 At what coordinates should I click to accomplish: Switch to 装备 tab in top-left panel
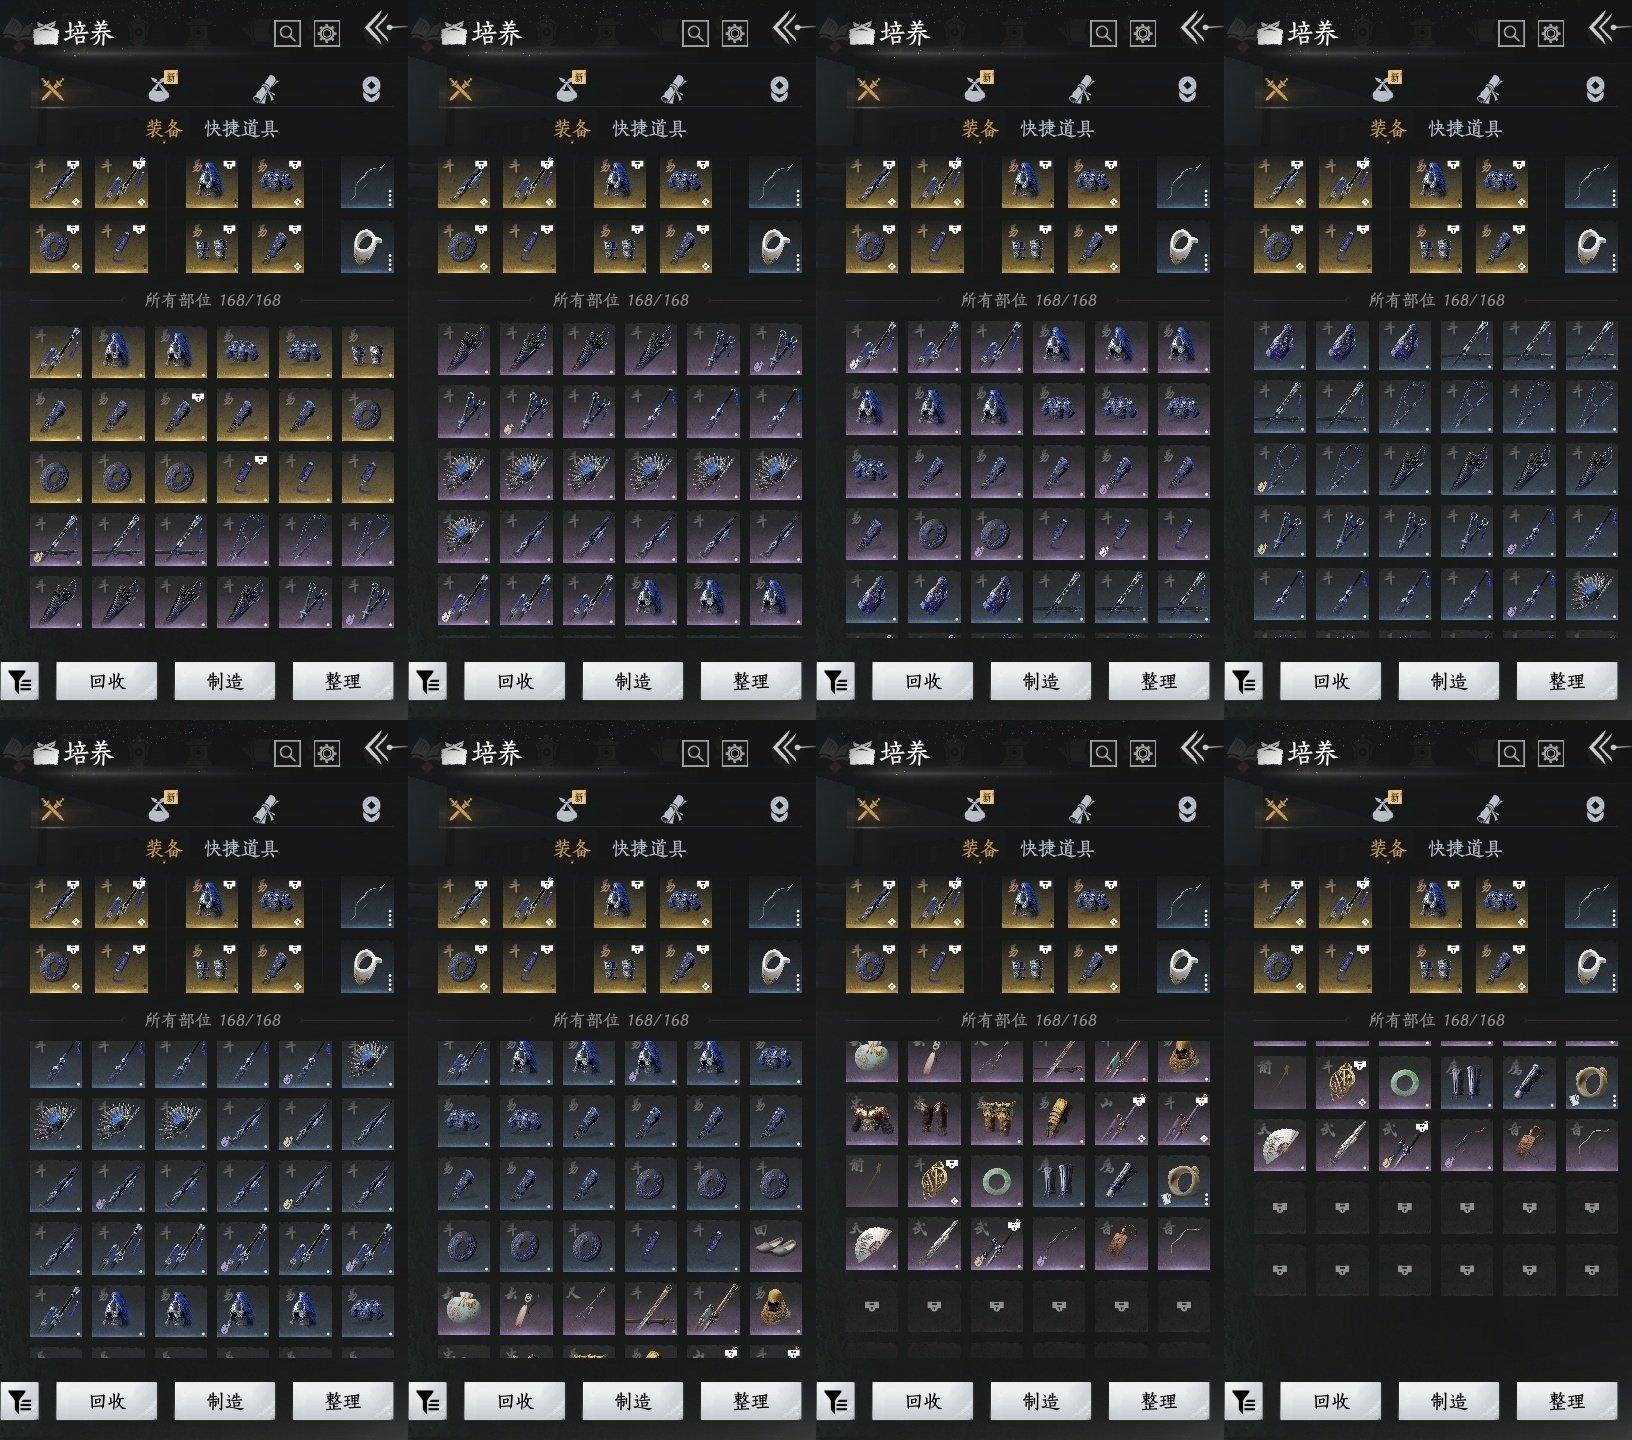point(164,129)
